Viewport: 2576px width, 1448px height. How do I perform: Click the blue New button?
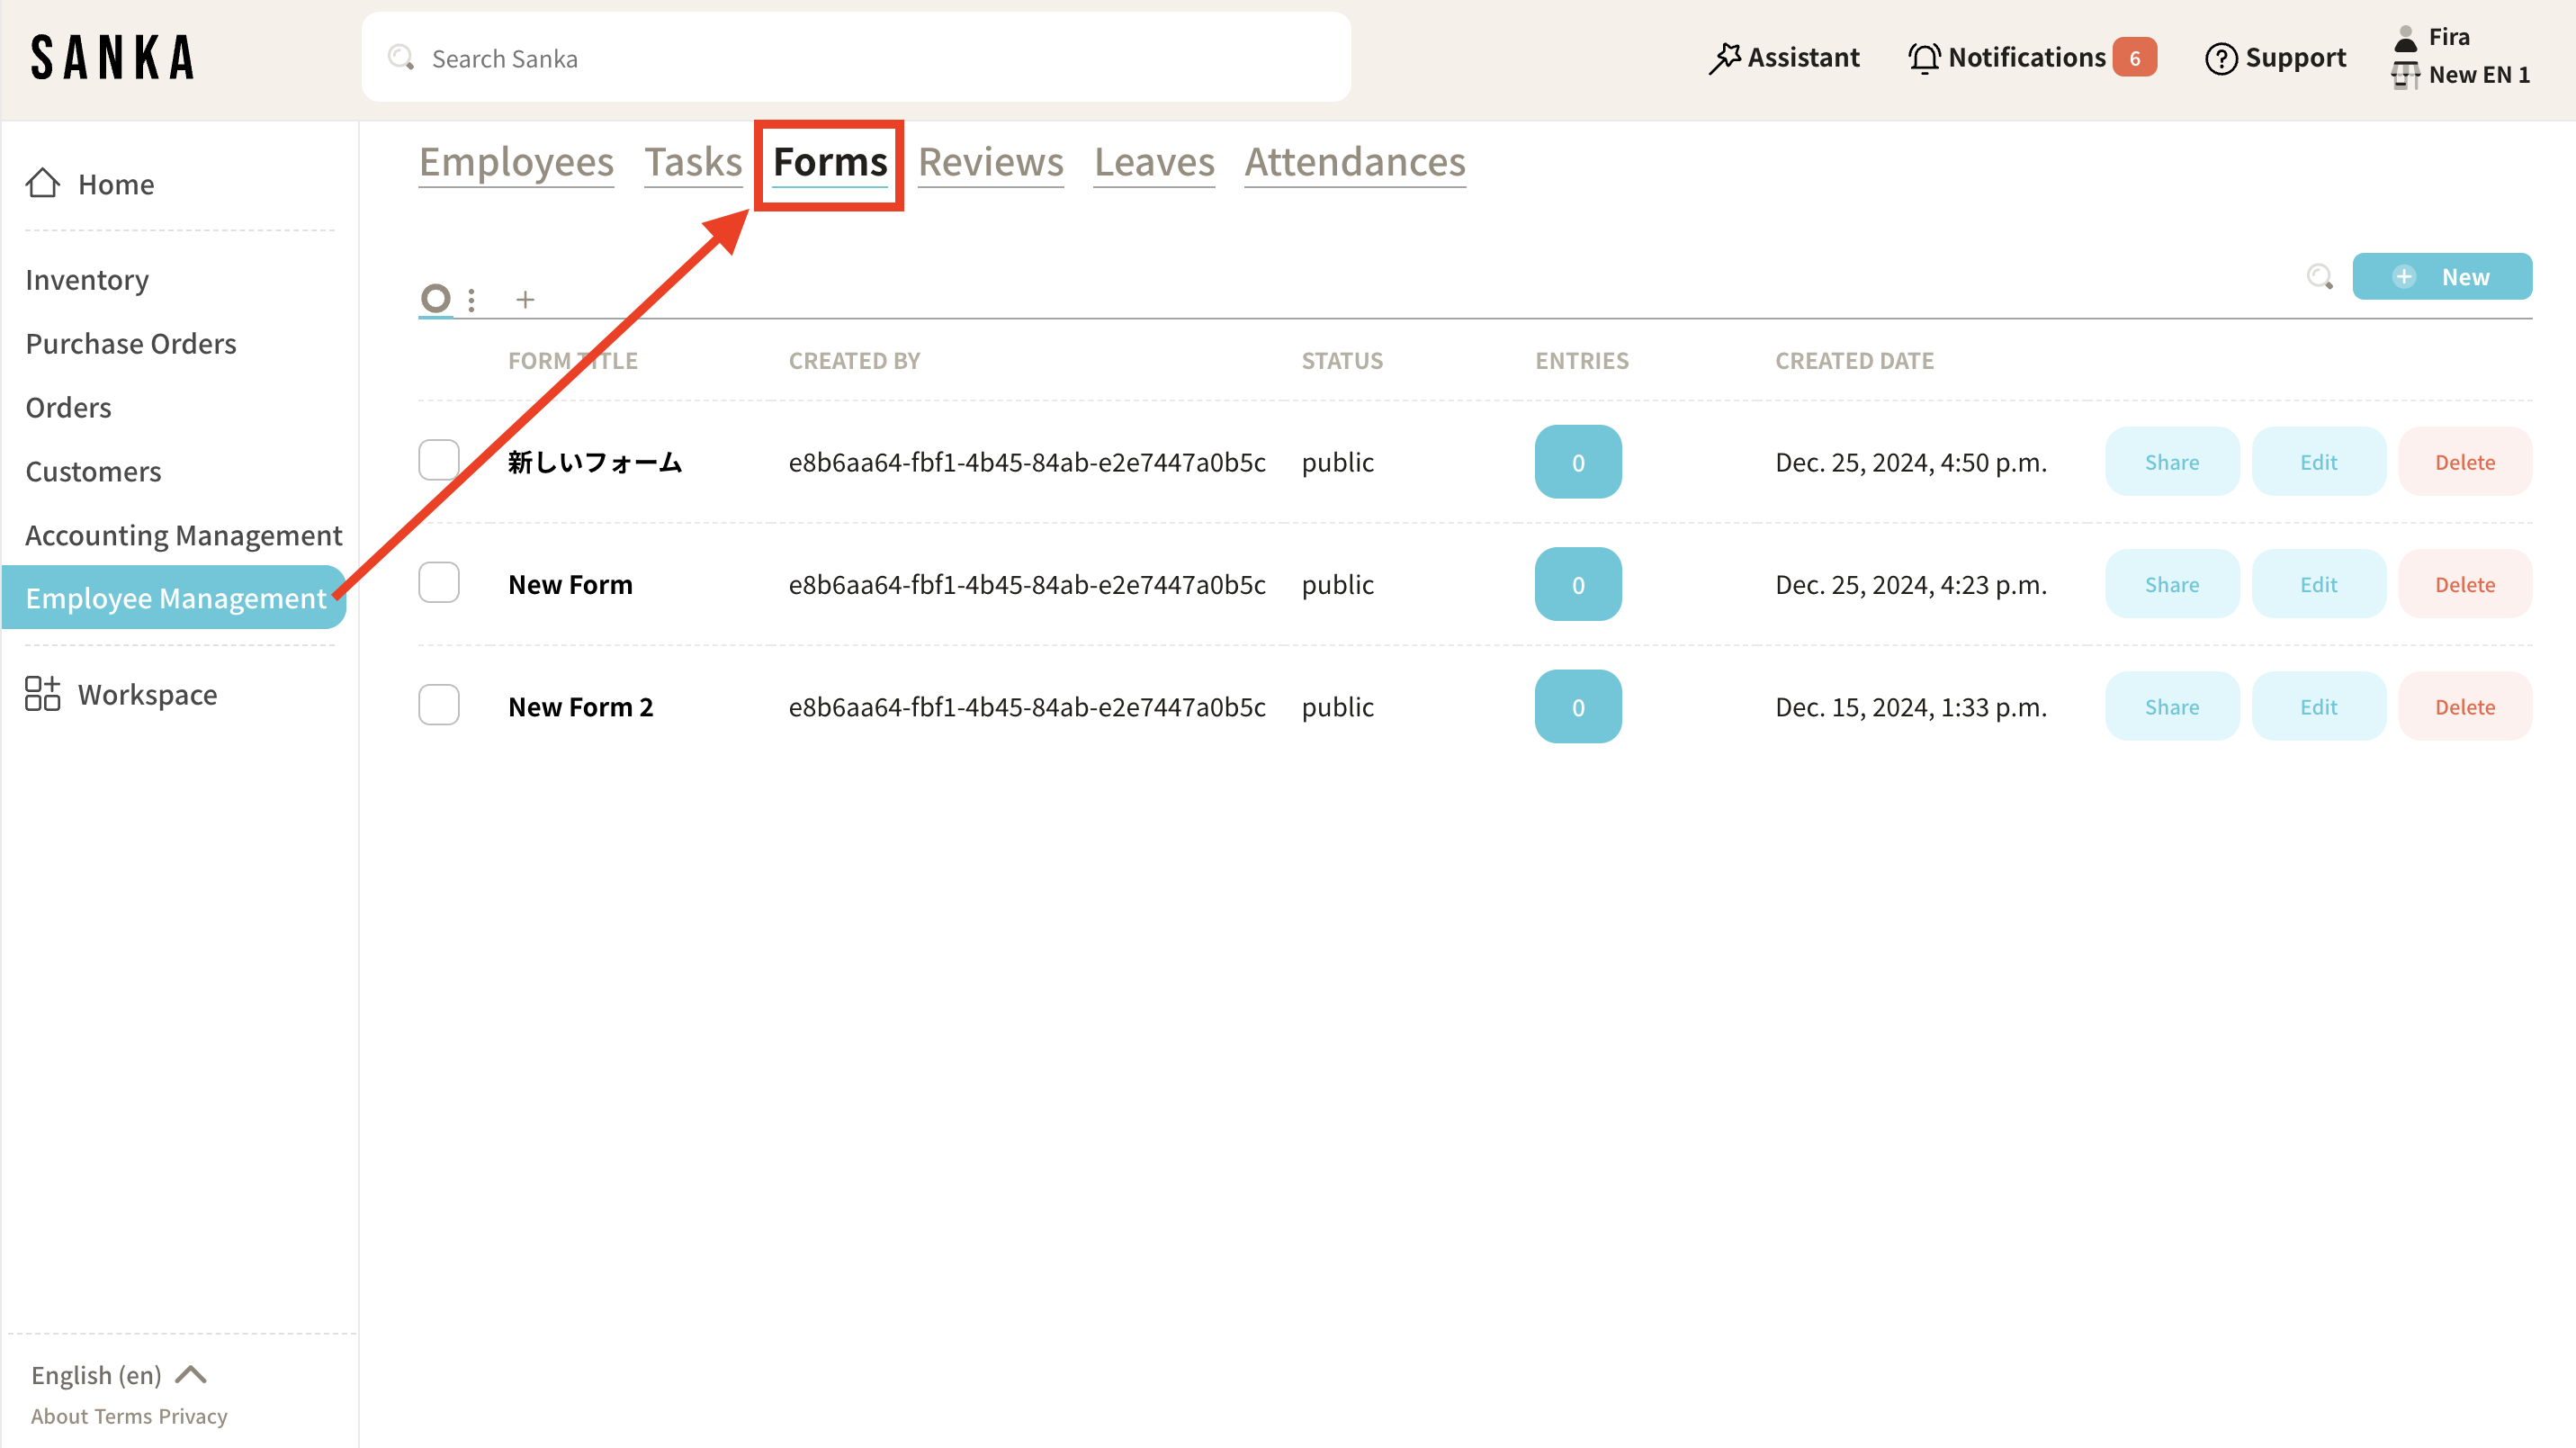point(2441,277)
